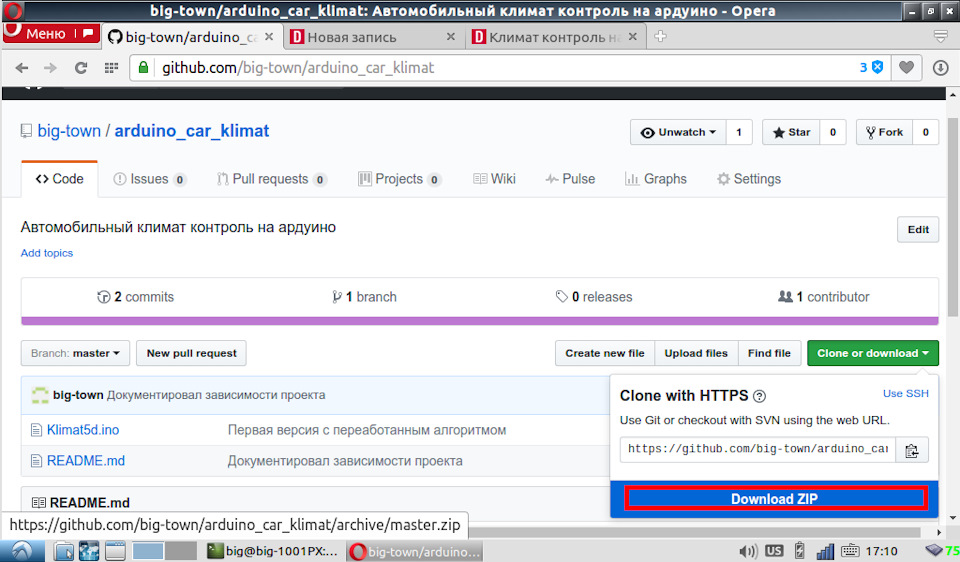
Task: Click the Clone with HTTPS help icon
Action: tap(759, 396)
